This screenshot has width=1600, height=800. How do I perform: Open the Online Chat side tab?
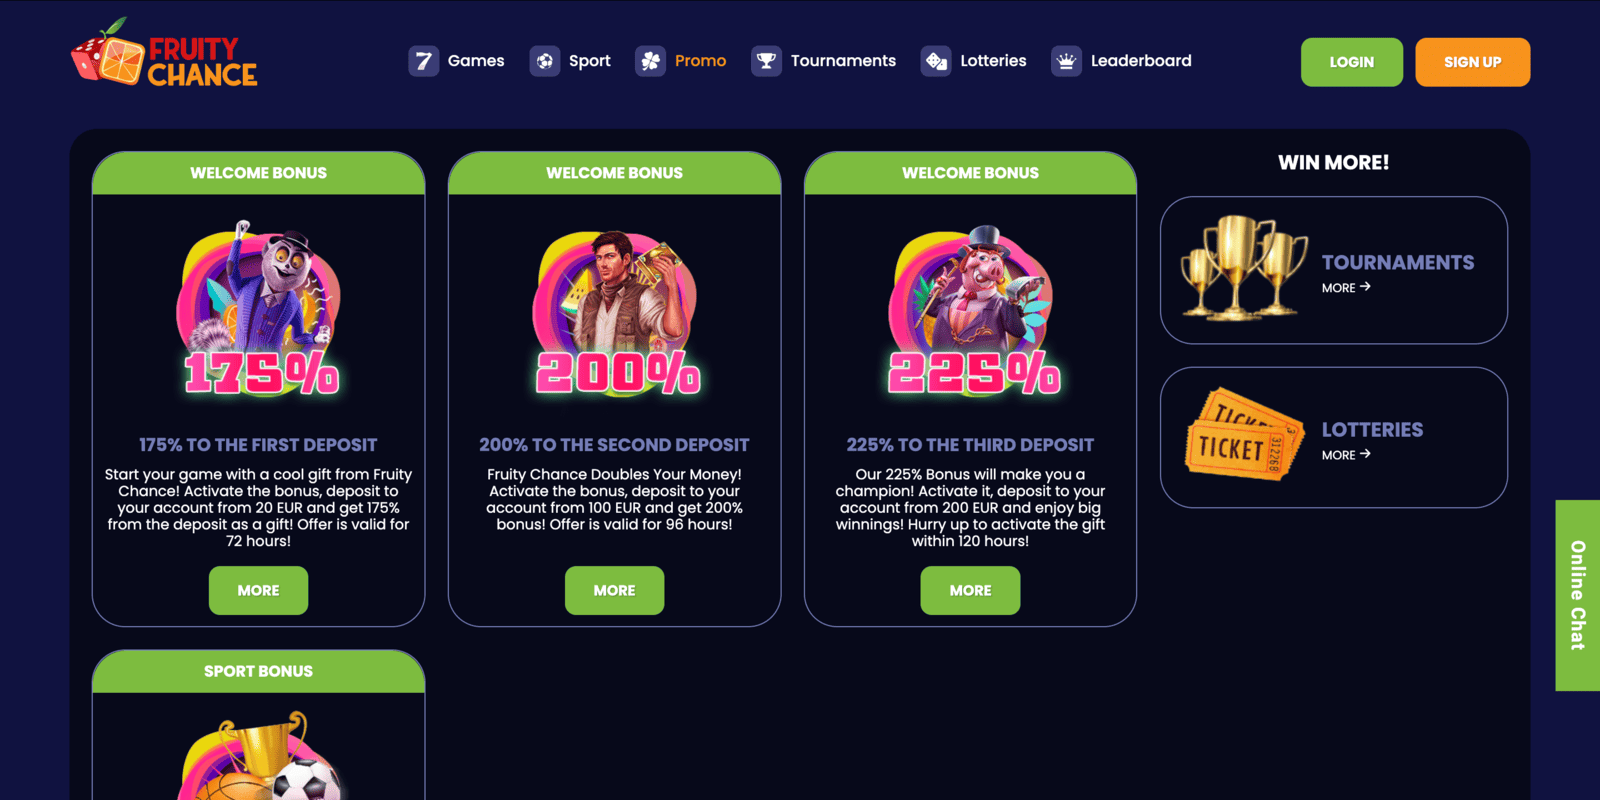(x=1578, y=595)
